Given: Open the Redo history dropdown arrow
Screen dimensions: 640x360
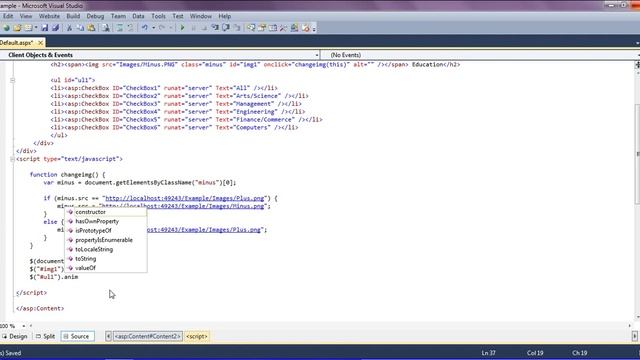Looking at the screenshot, I should [x=171, y=28].
